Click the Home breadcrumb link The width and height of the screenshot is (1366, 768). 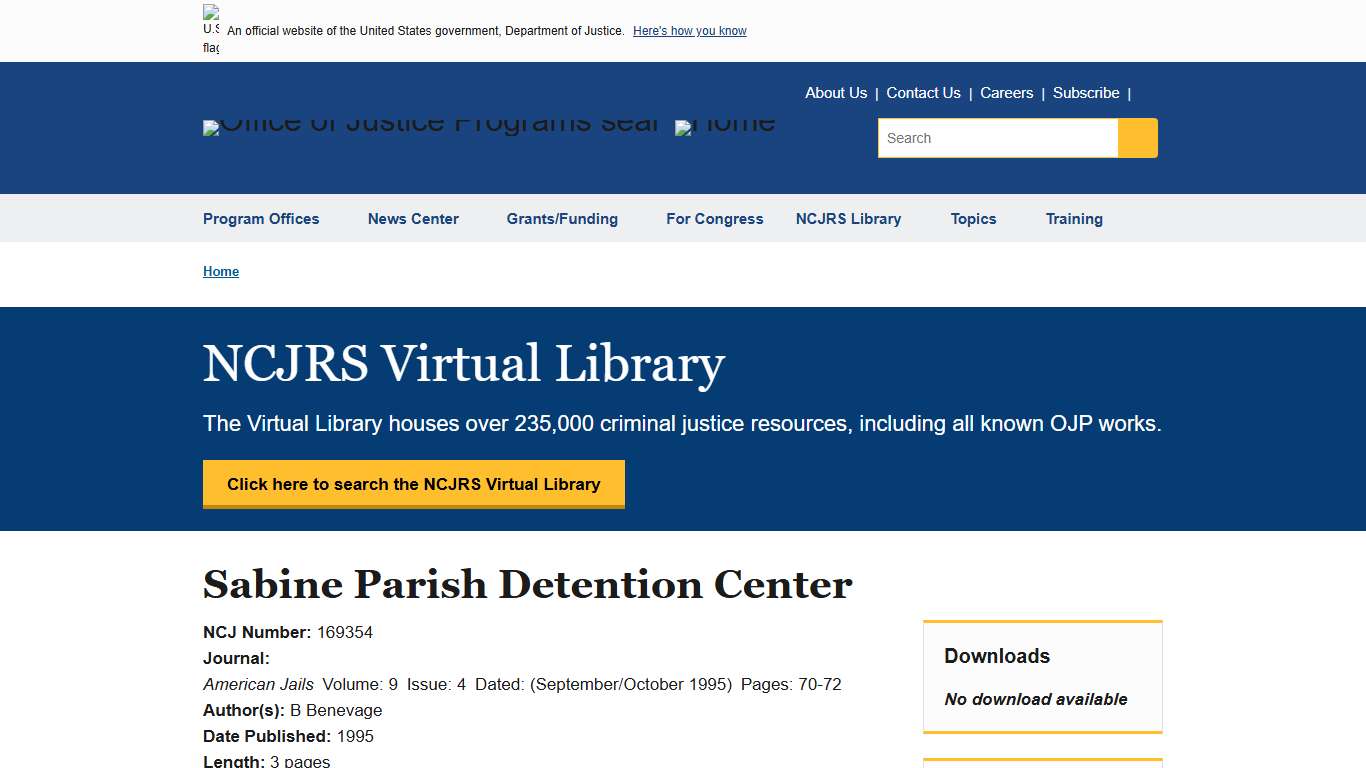click(x=221, y=271)
